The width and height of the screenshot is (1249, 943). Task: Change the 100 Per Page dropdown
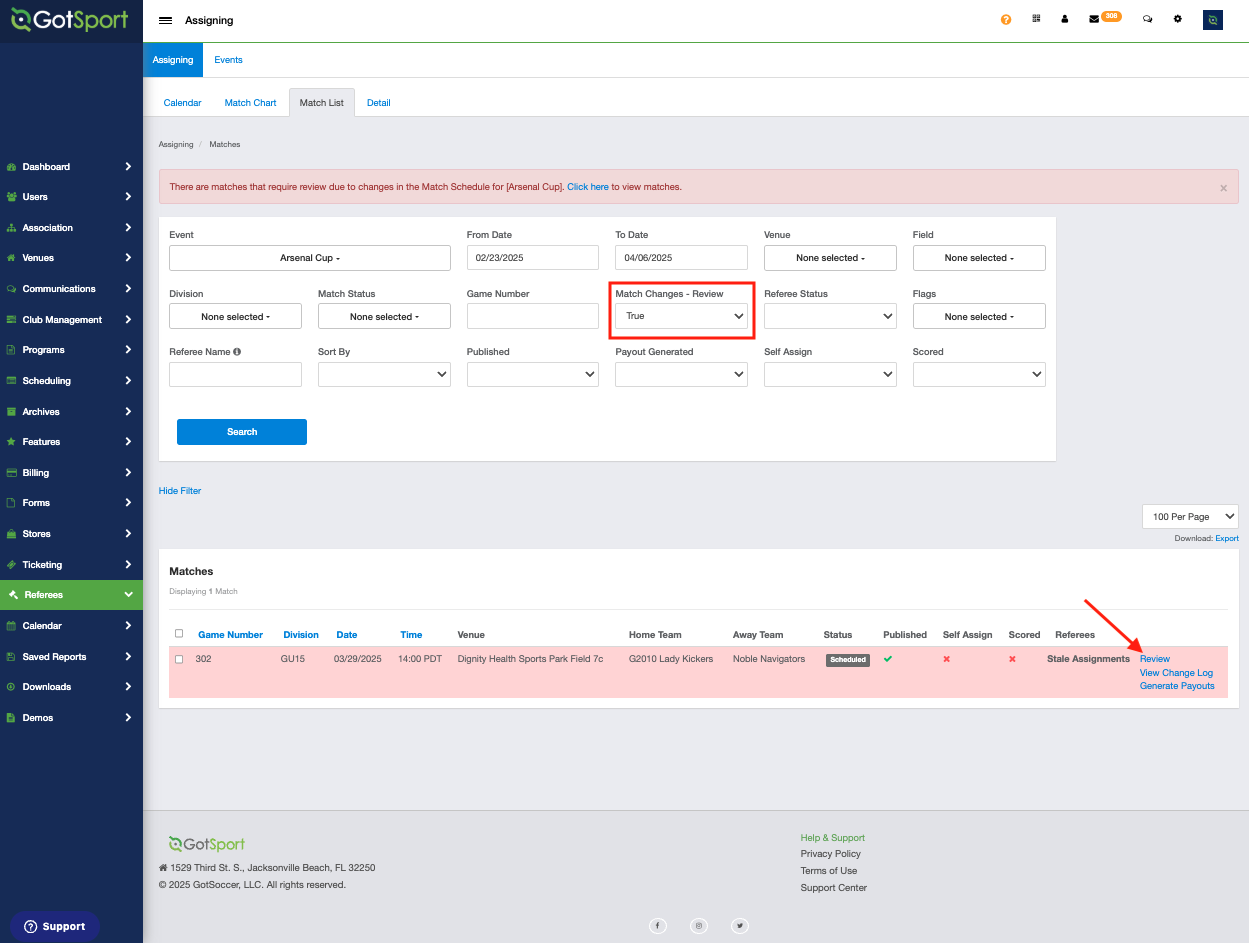tap(1190, 516)
